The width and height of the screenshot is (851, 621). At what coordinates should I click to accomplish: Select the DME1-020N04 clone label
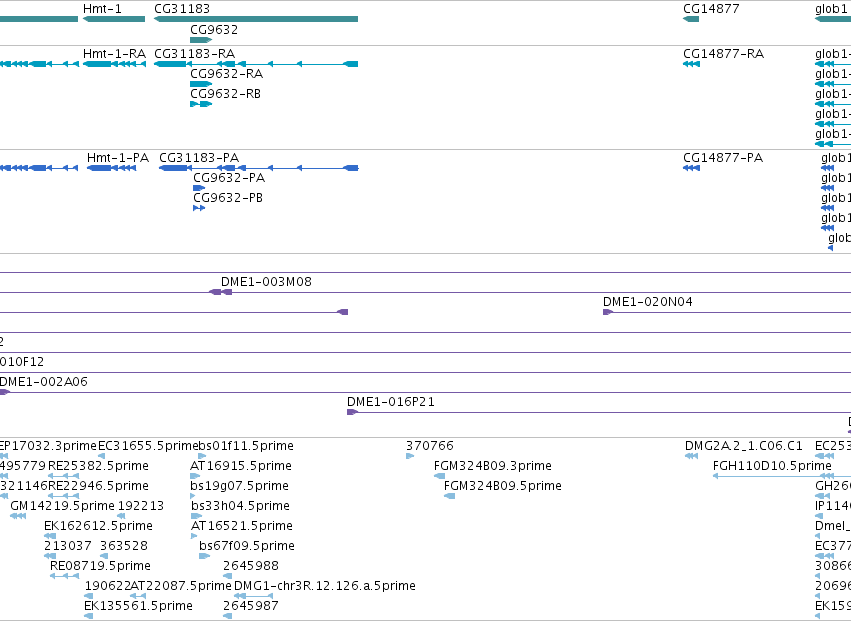[647, 302]
